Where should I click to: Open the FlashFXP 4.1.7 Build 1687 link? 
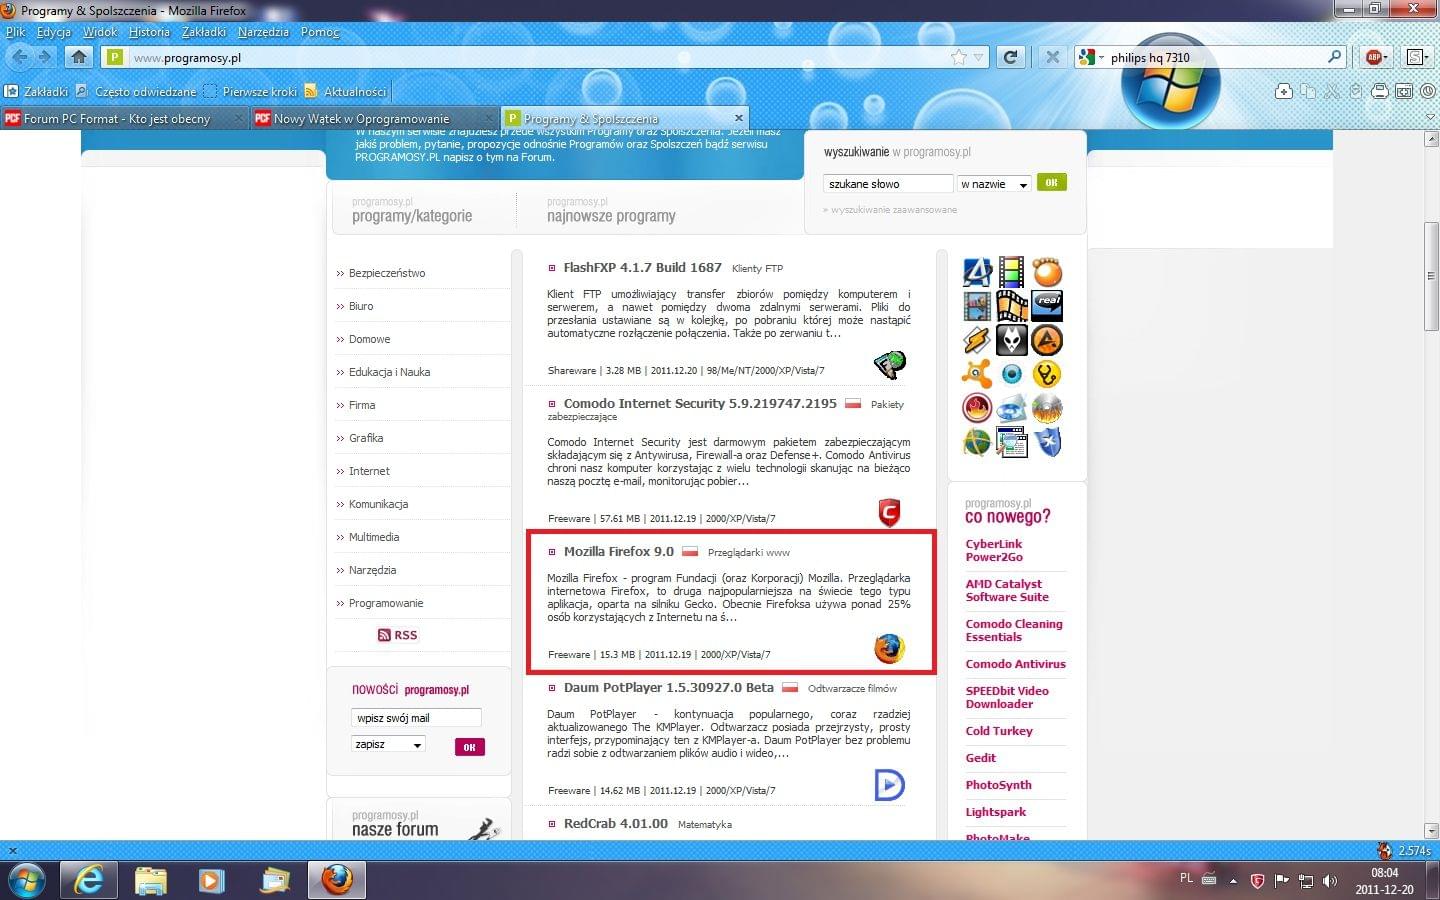[x=642, y=267]
